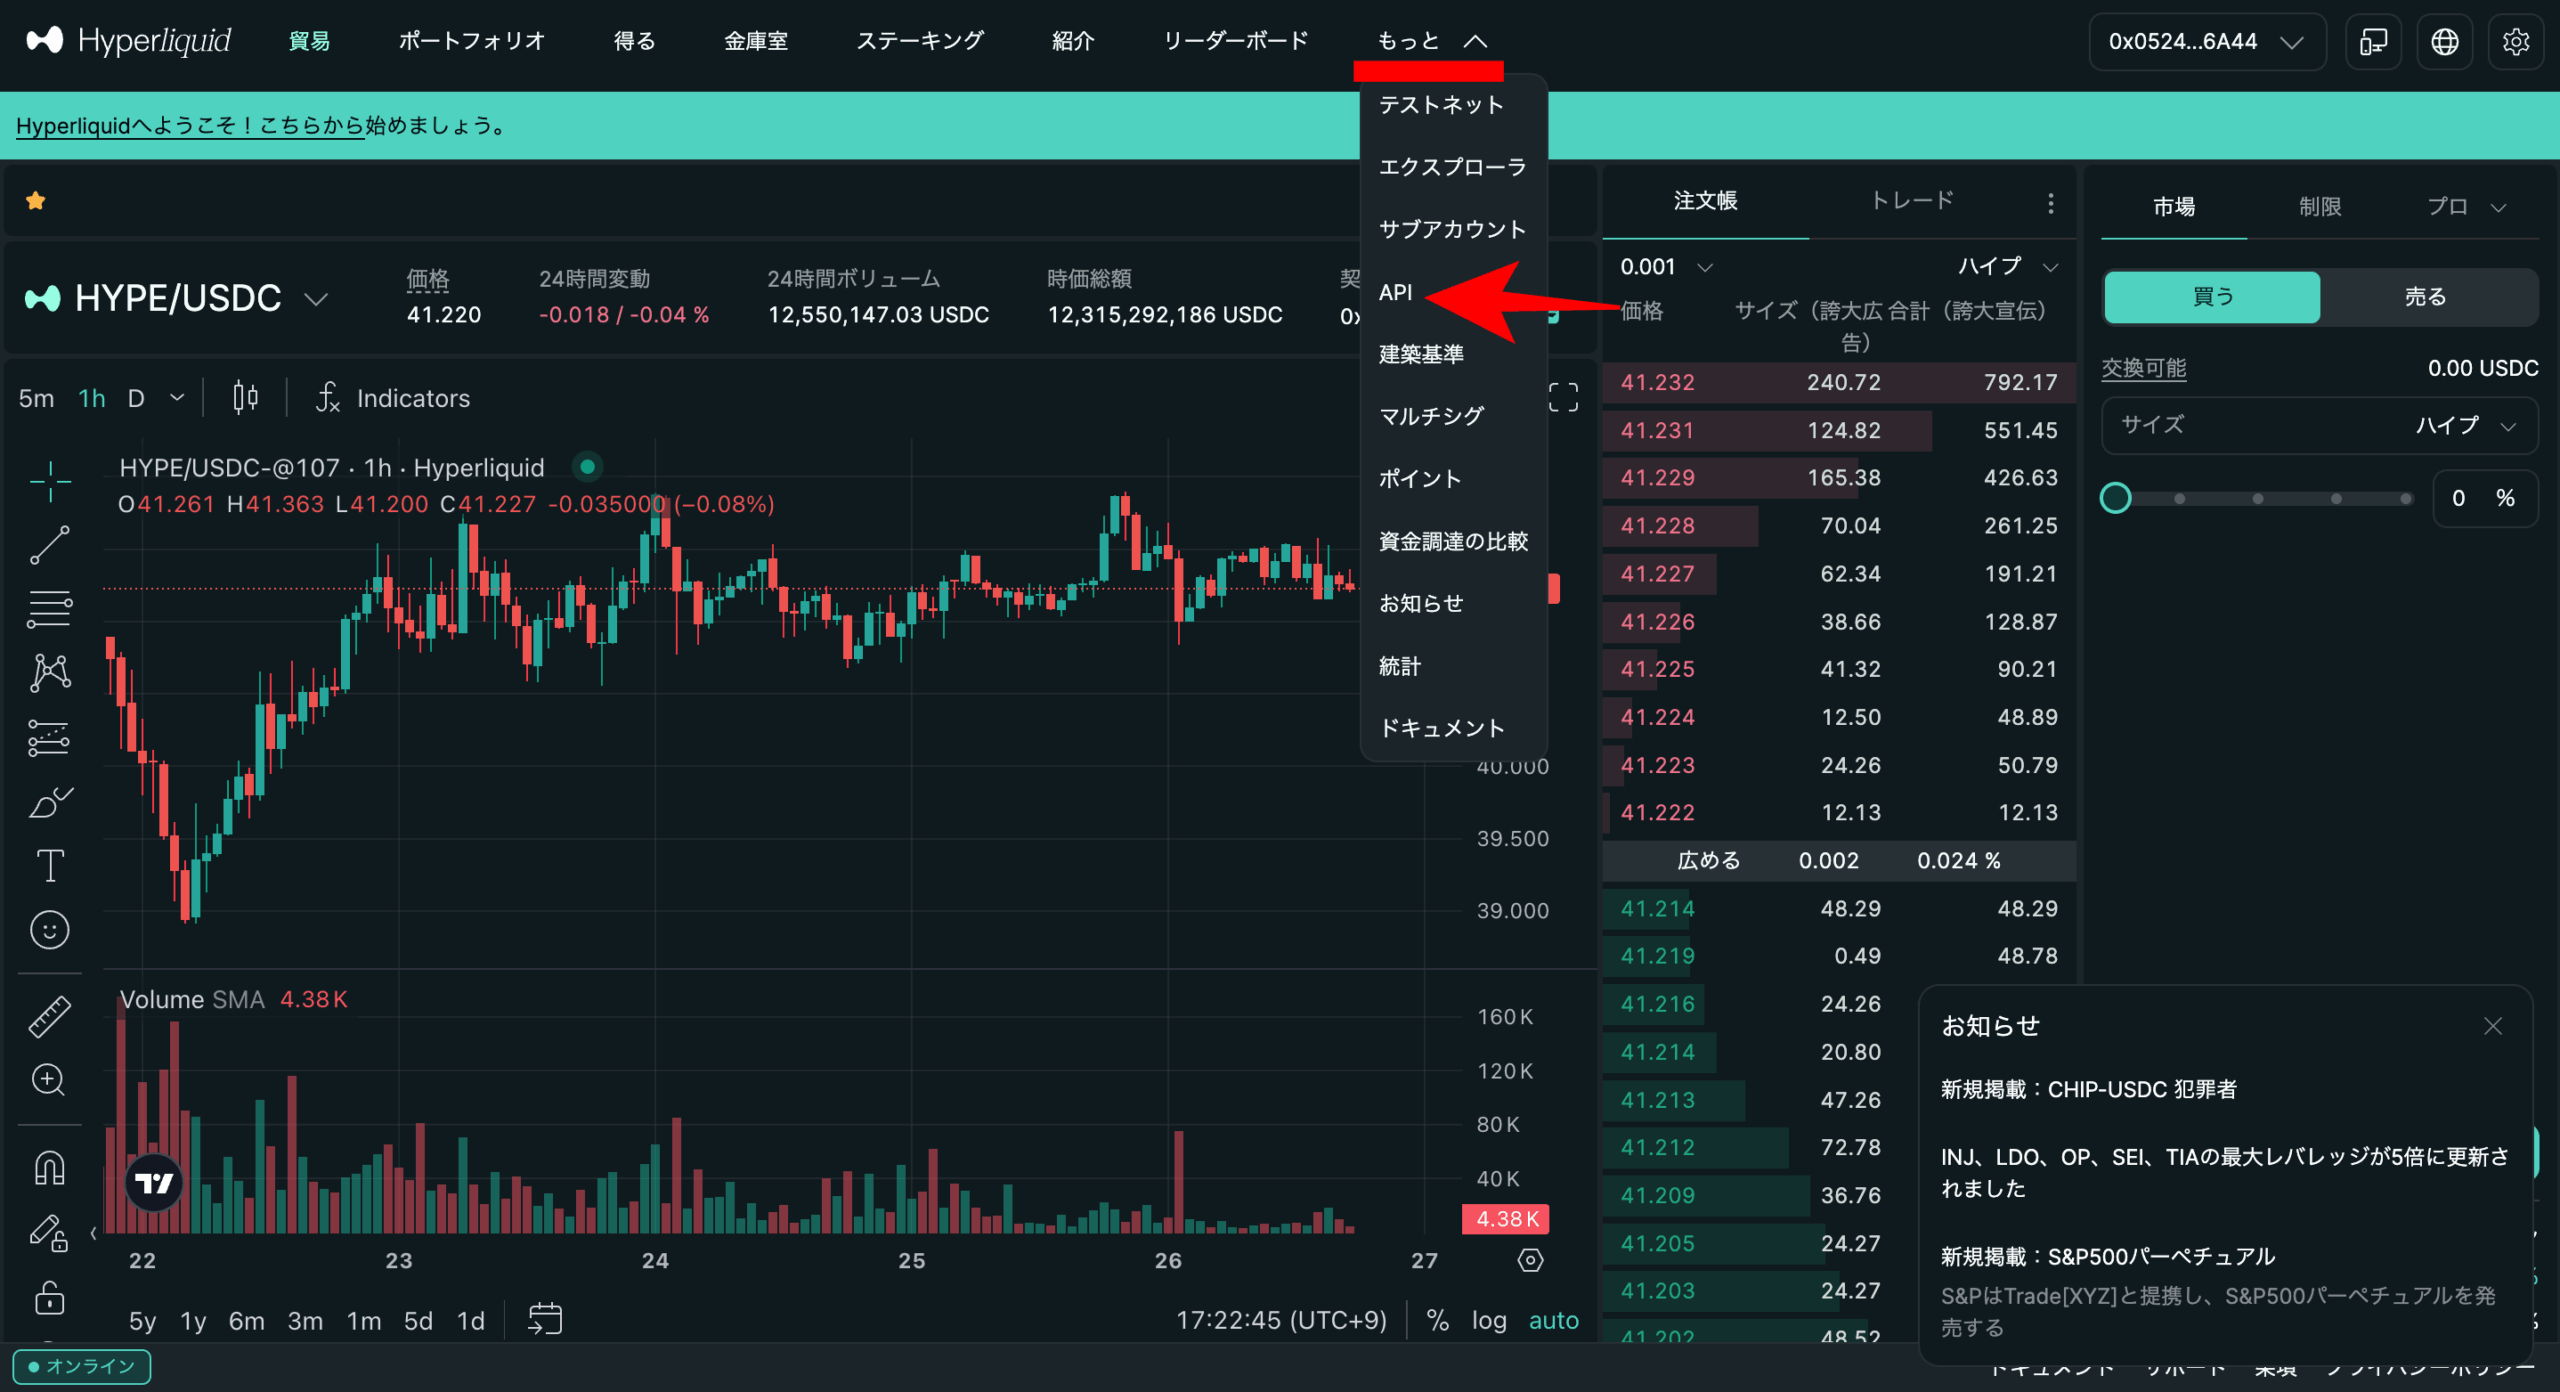Screen dimensions: 2560x1392
Task: Open the go-to-date calendar icon
Action: 545,1319
